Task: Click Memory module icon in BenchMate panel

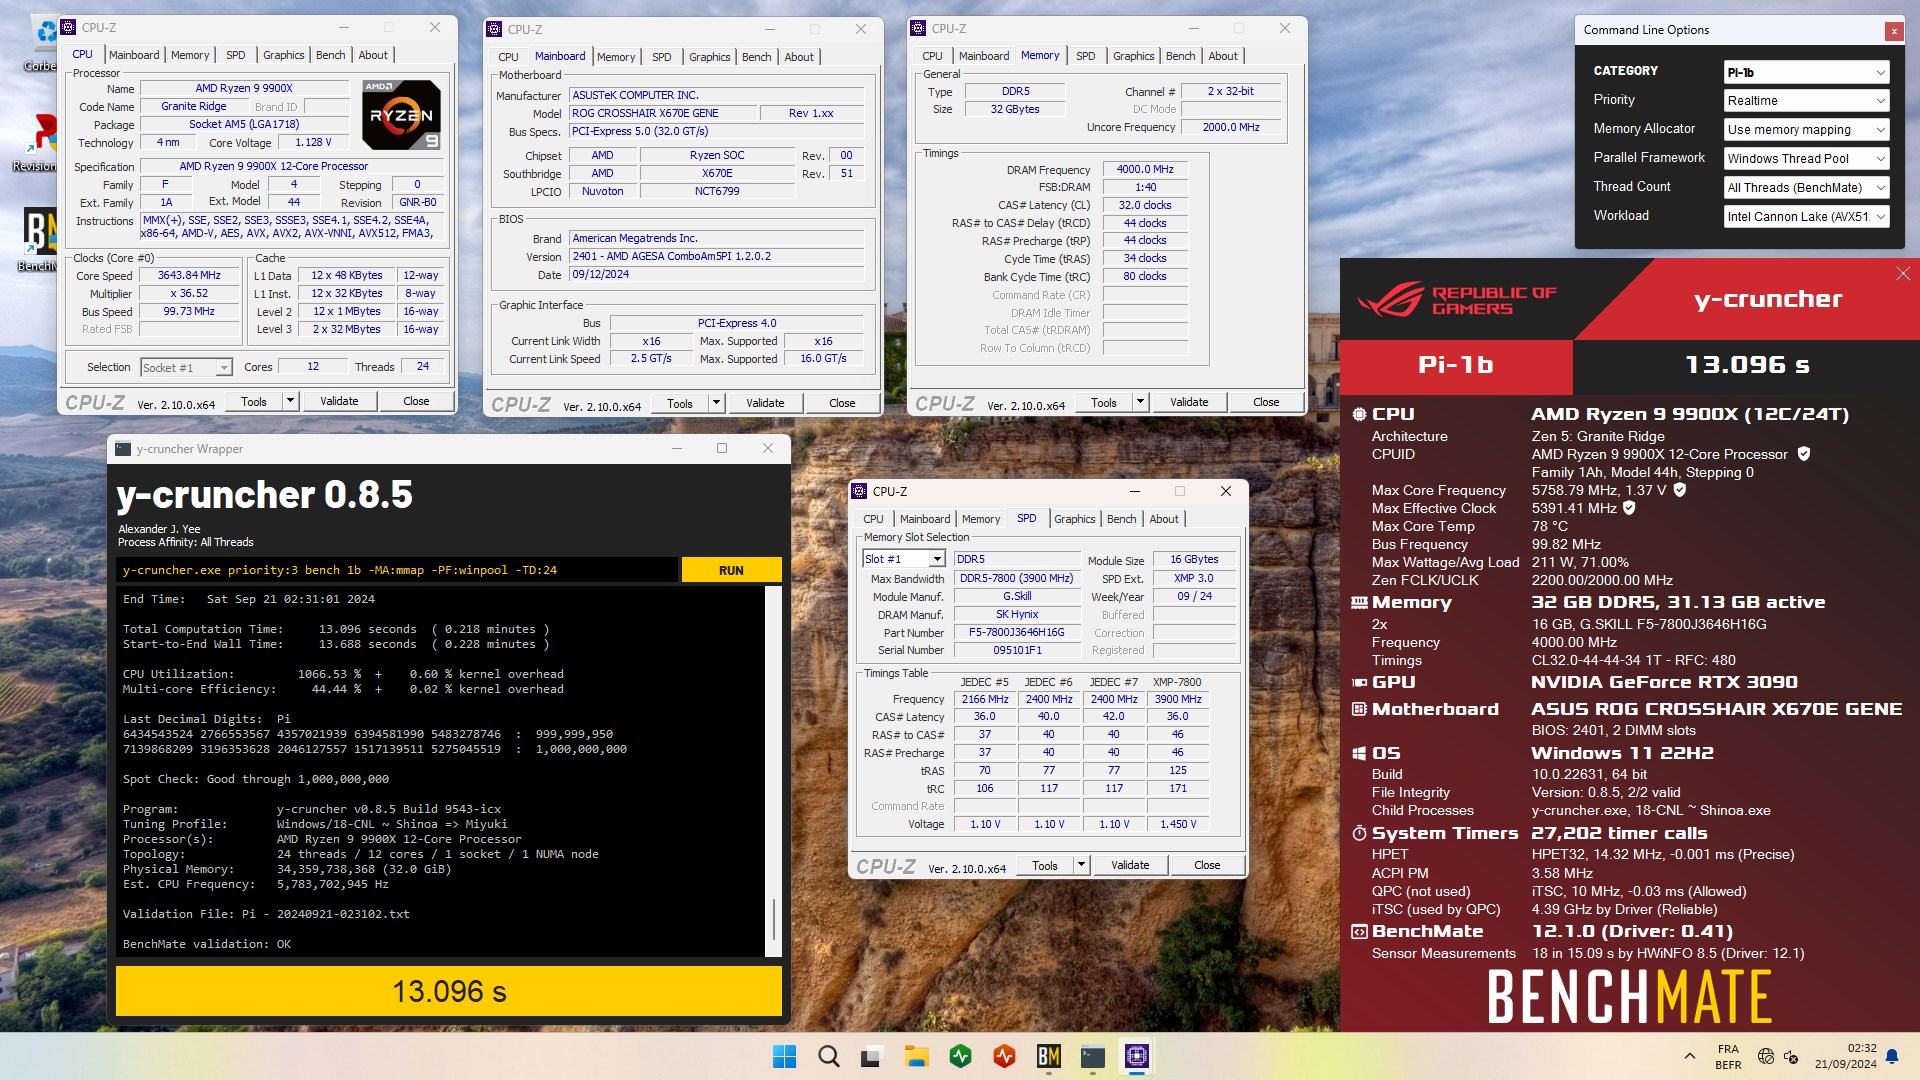Action: pos(1359,602)
